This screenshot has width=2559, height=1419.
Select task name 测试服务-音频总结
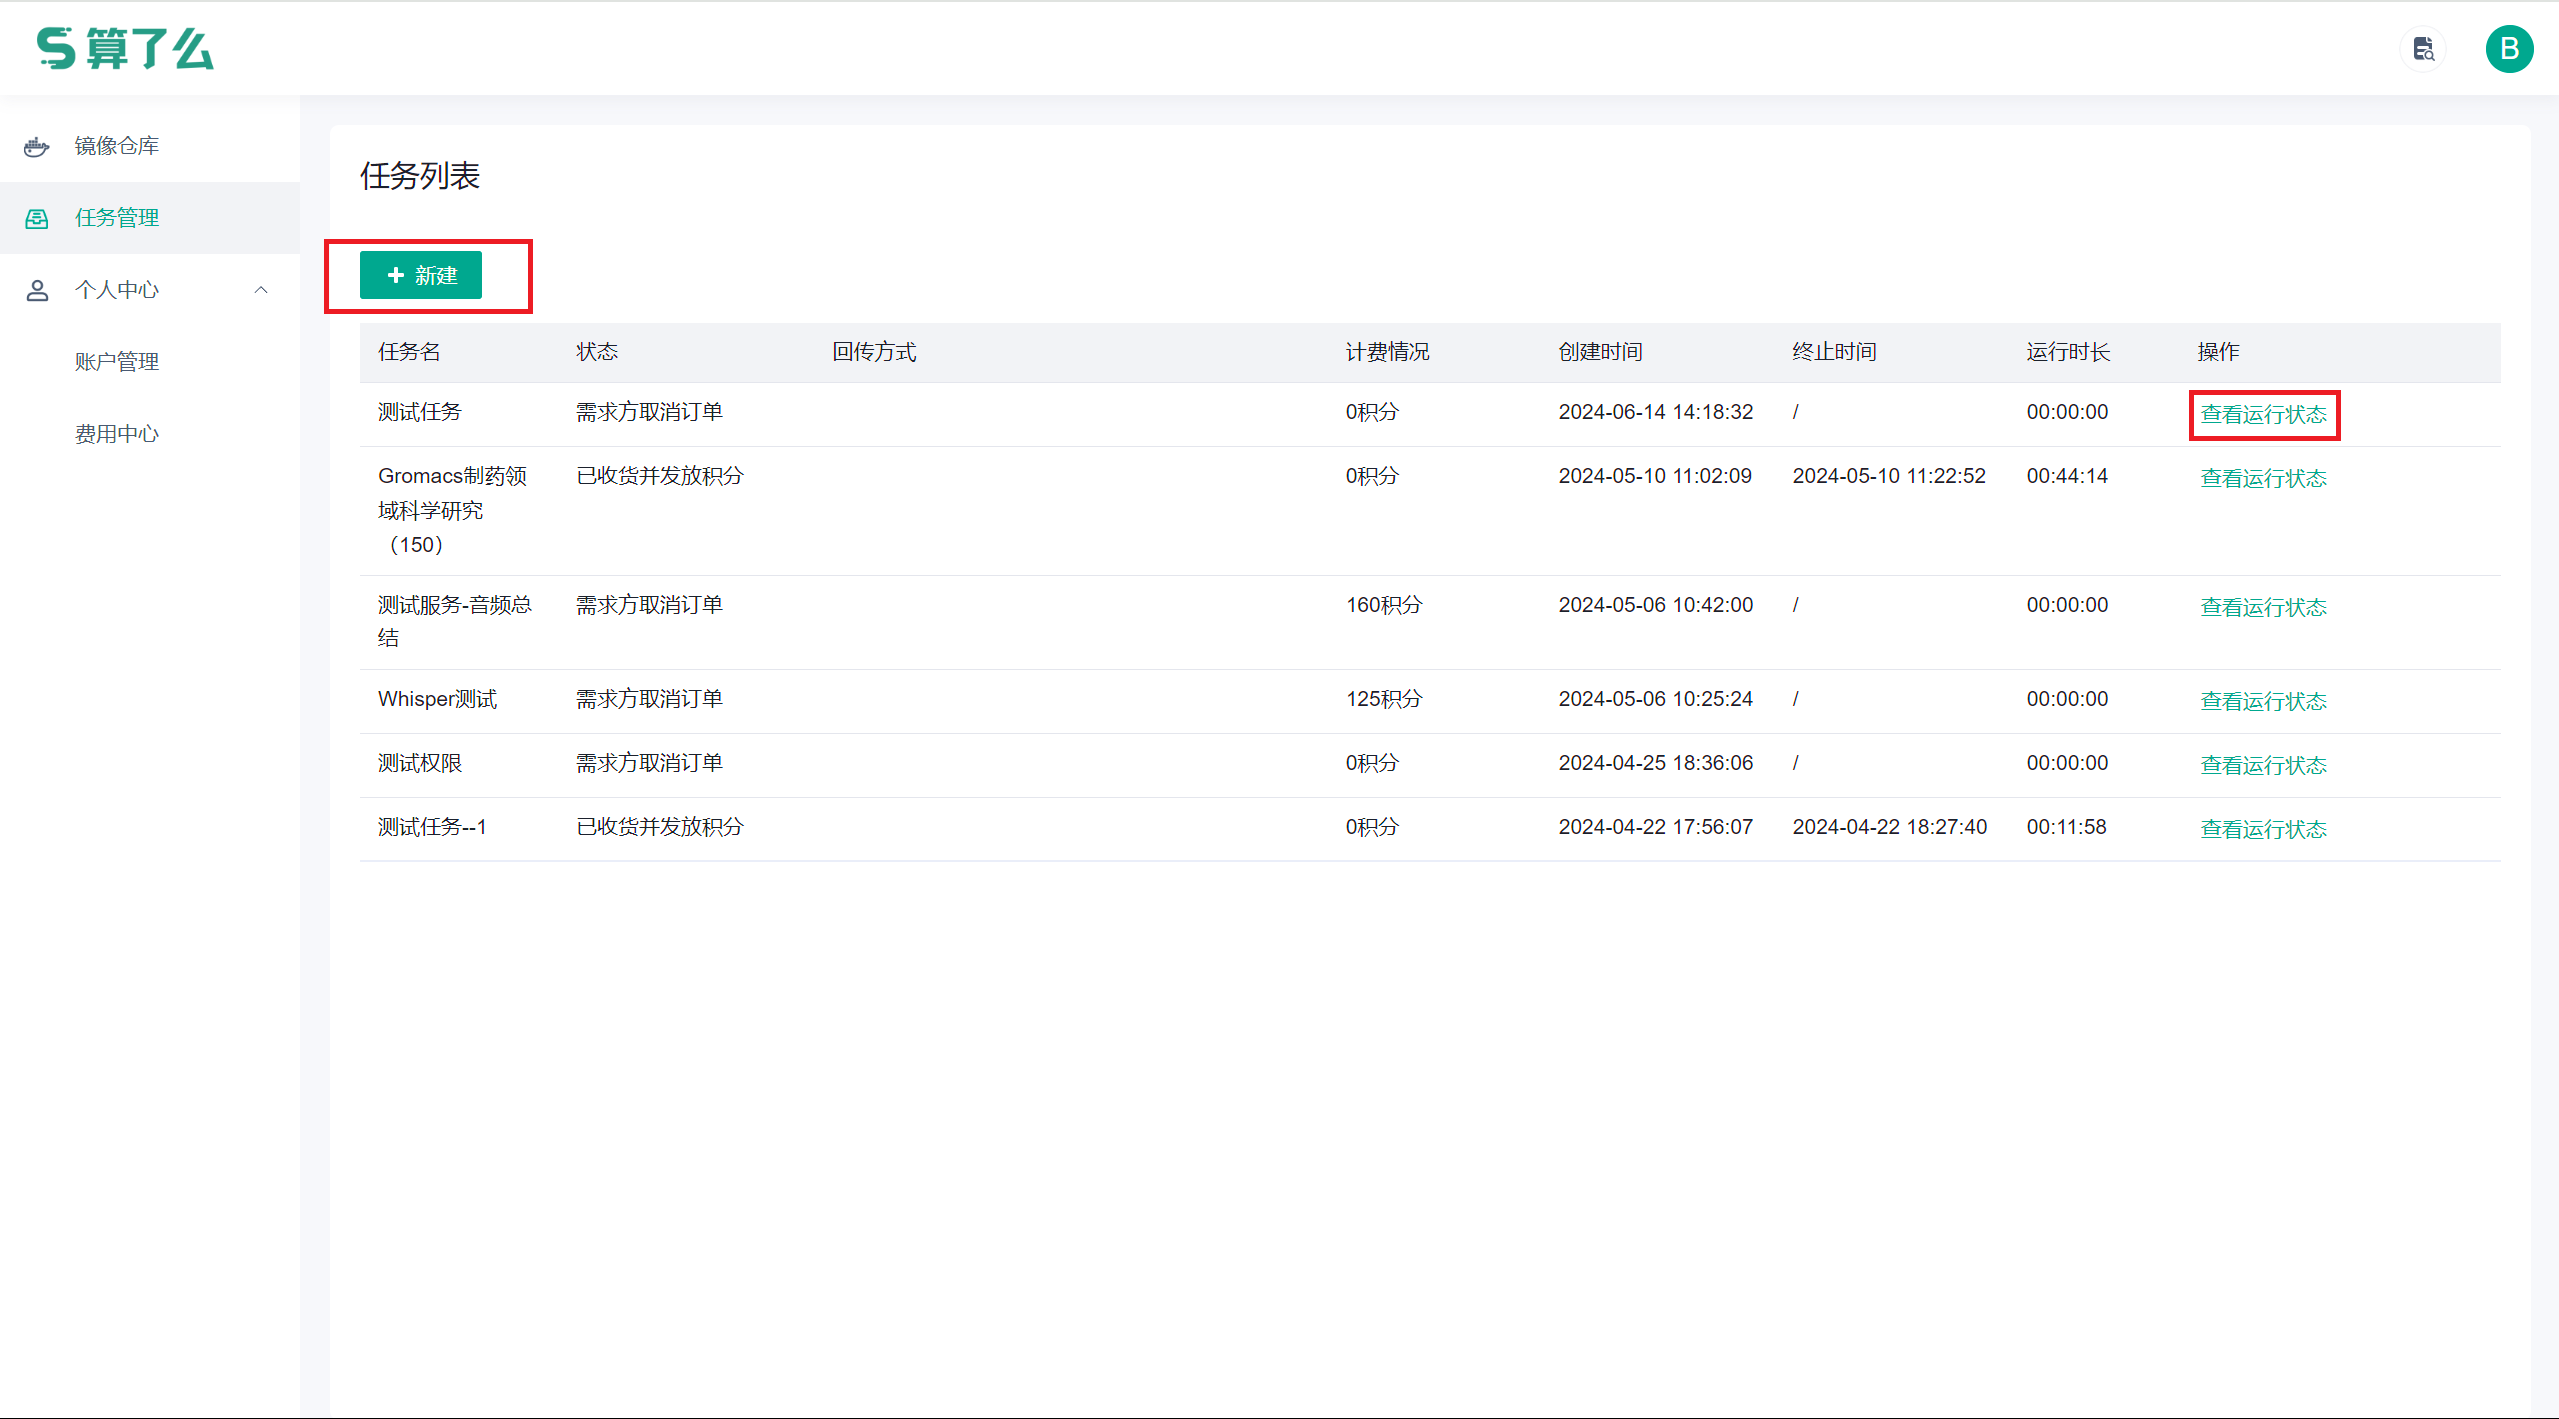(454, 621)
